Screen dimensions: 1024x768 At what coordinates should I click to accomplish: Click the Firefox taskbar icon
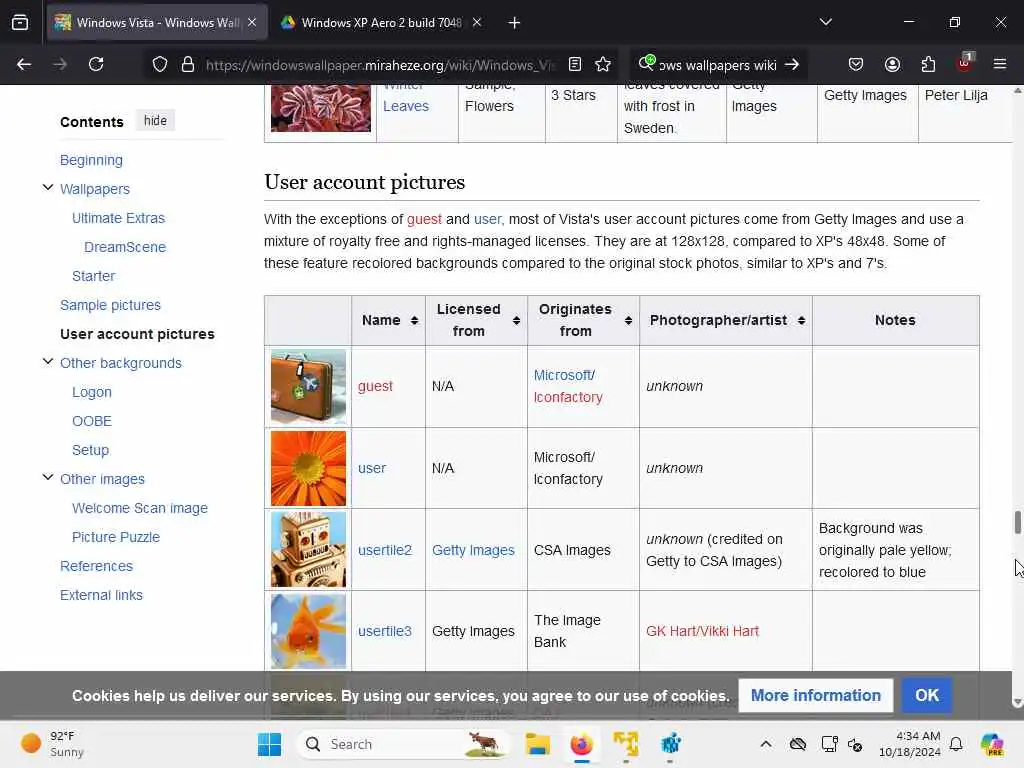pos(581,744)
